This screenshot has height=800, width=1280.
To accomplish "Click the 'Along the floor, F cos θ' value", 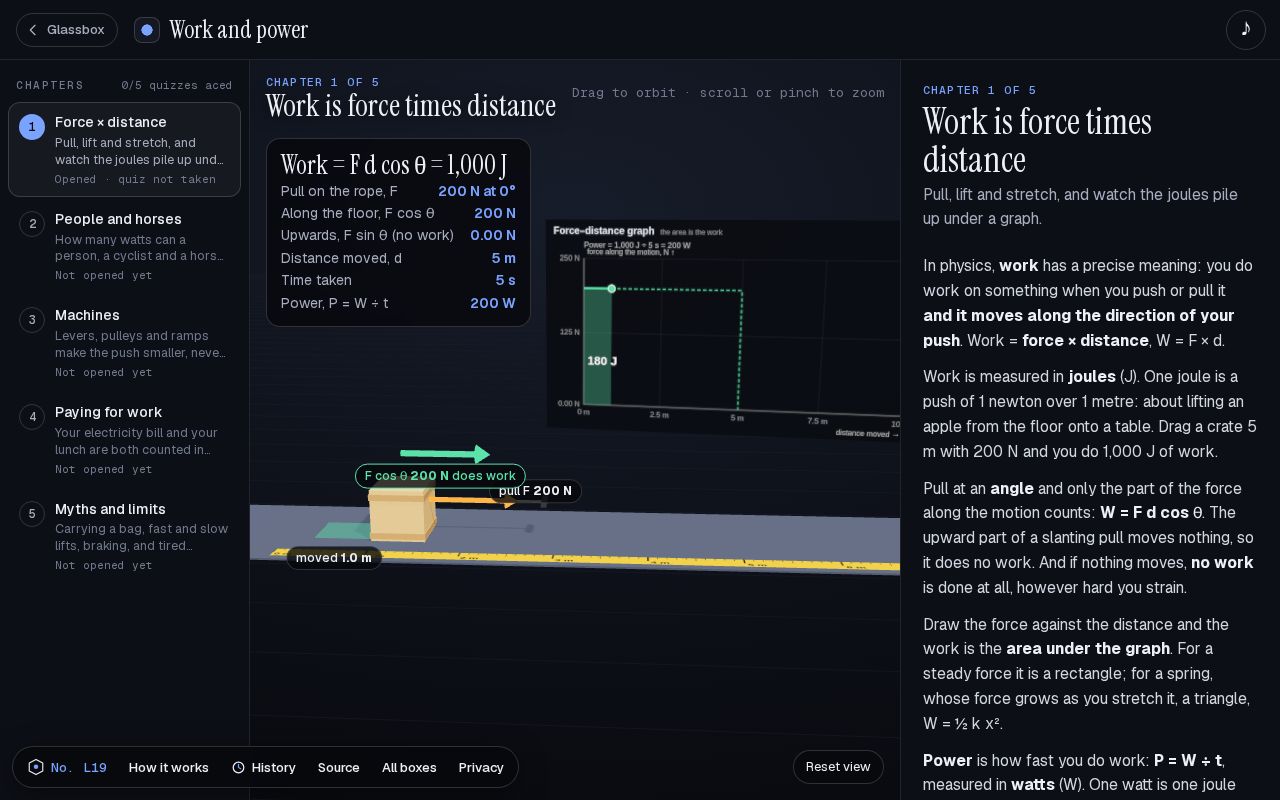I will pos(495,213).
